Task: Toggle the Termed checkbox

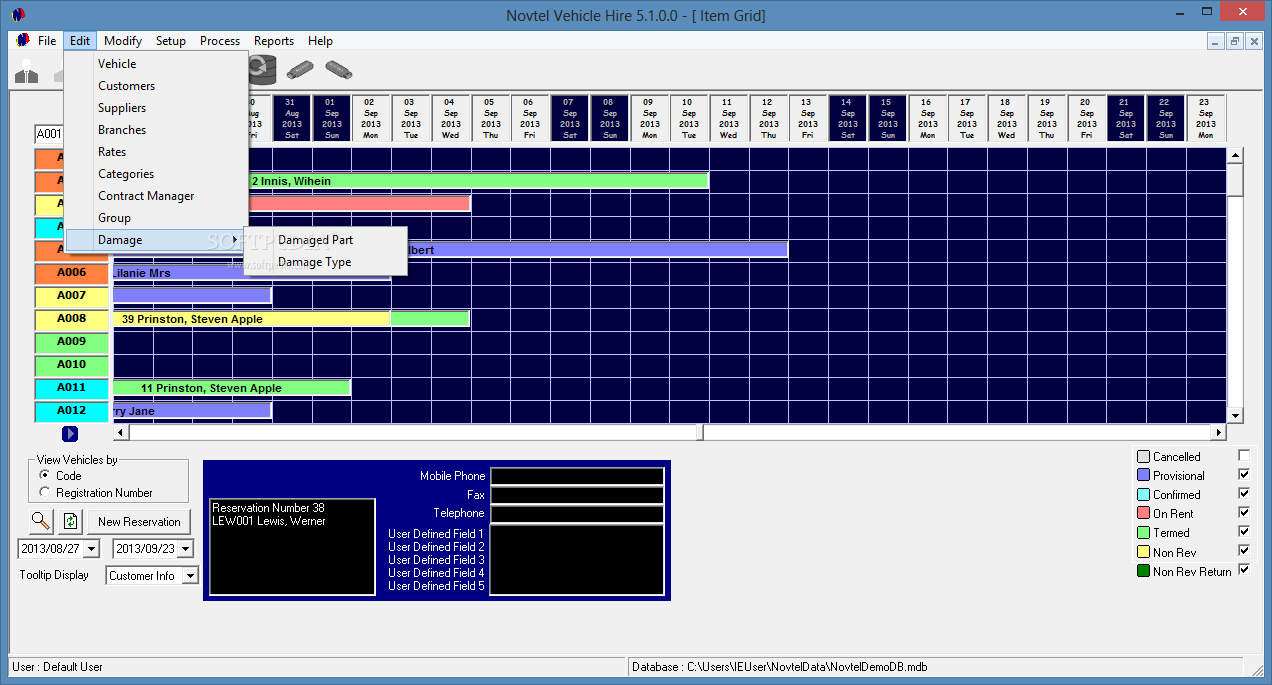Action: (1244, 531)
